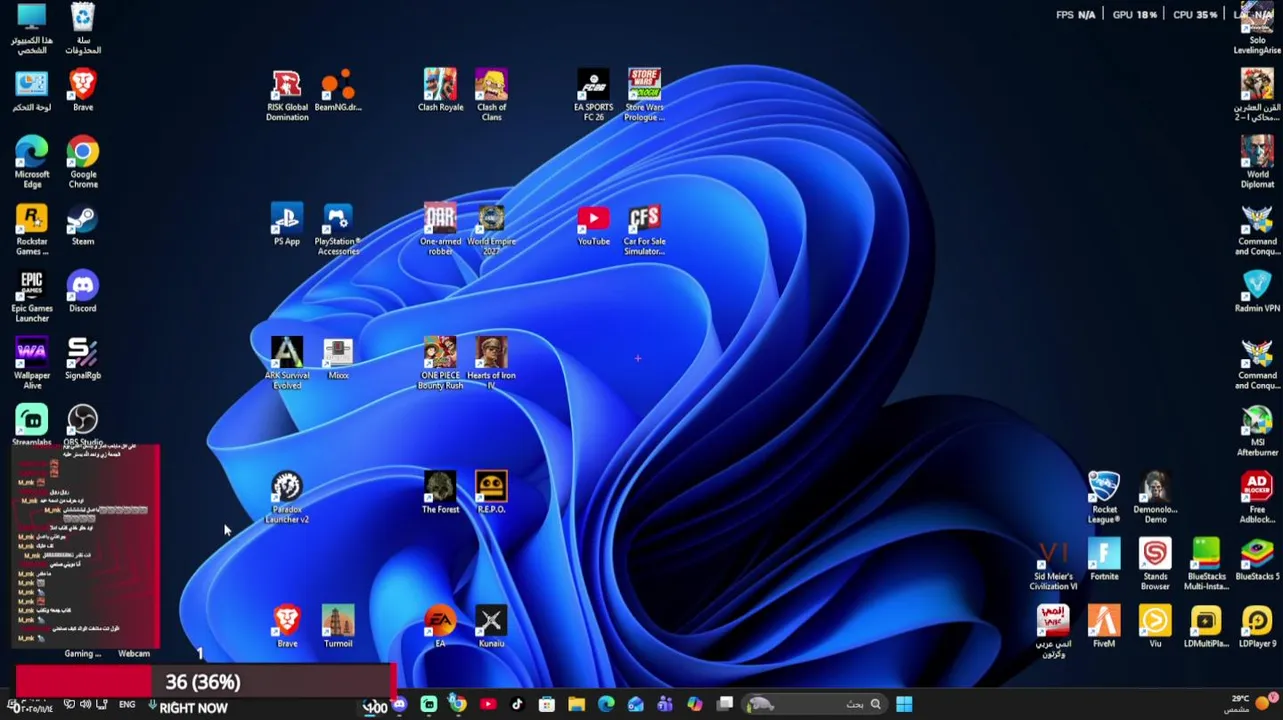The image size is (1283, 720).
Task: Select the MSI Afterburner icon
Action: 1257,431
